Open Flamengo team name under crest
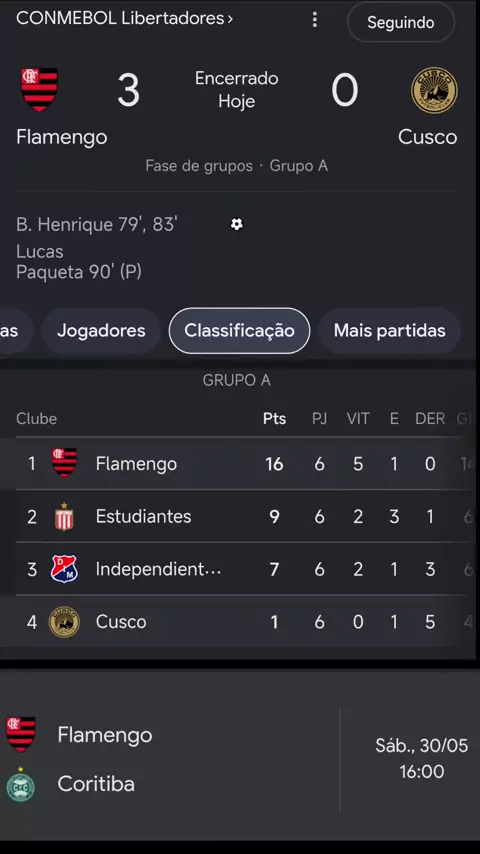The height and width of the screenshot is (854, 480). coord(62,137)
